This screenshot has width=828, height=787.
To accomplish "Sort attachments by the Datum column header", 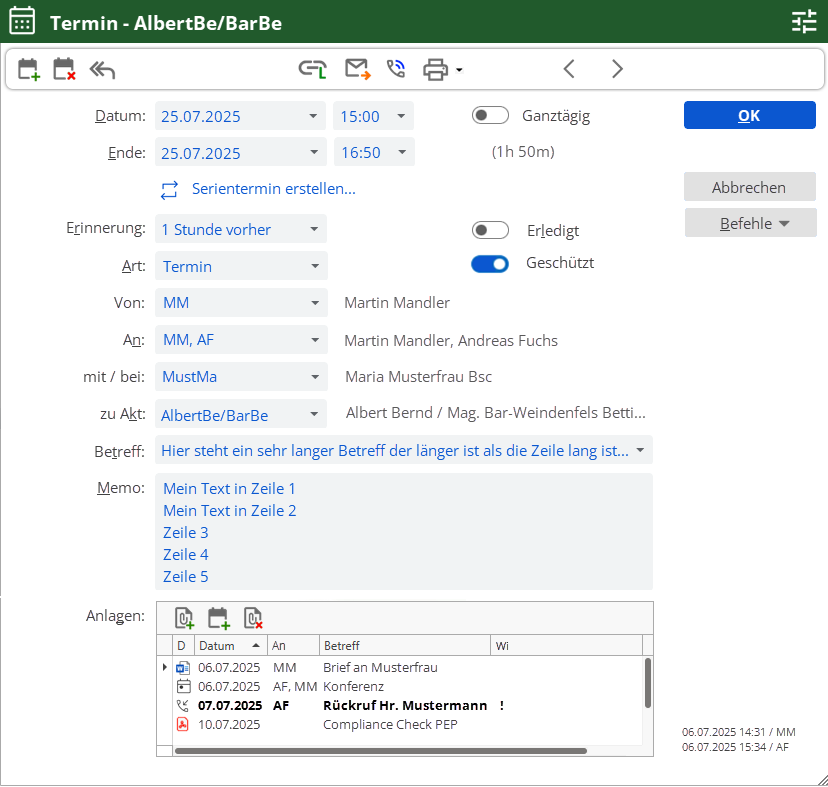I will (215, 645).
